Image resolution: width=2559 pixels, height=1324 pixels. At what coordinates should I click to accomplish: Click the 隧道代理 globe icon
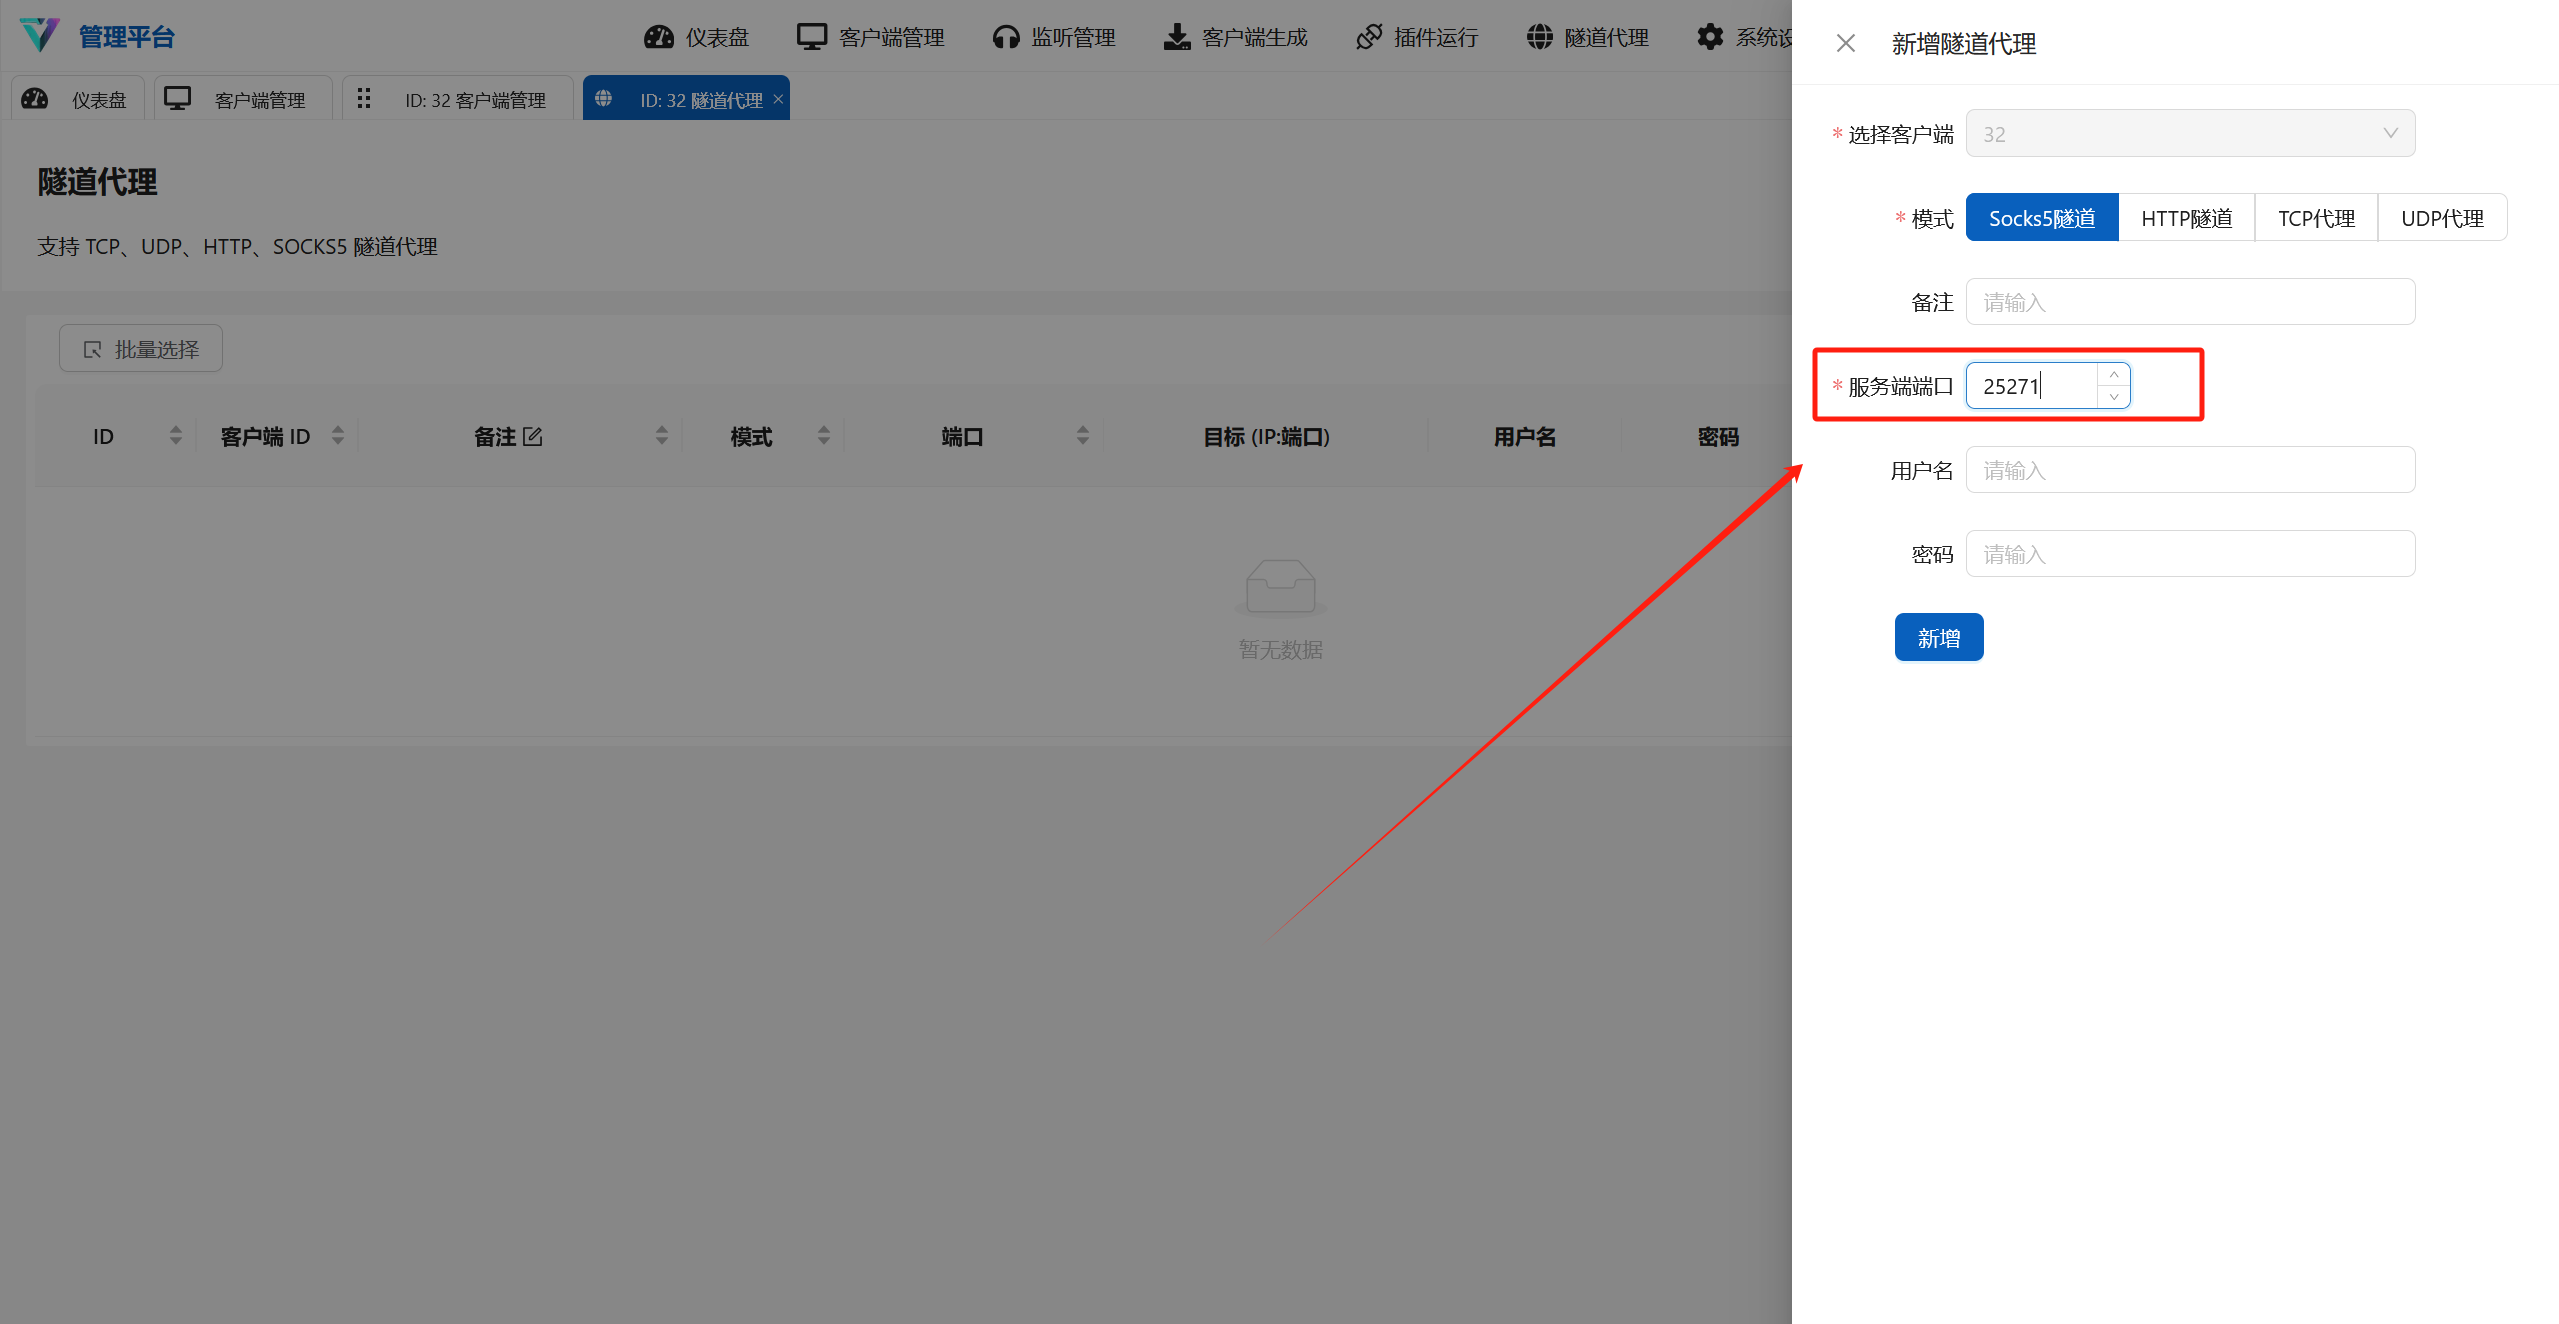tap(1539, 36)
